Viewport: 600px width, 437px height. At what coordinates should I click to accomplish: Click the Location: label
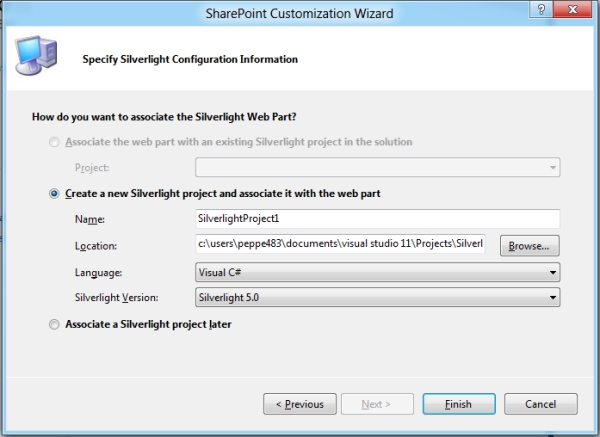[96, 246]
